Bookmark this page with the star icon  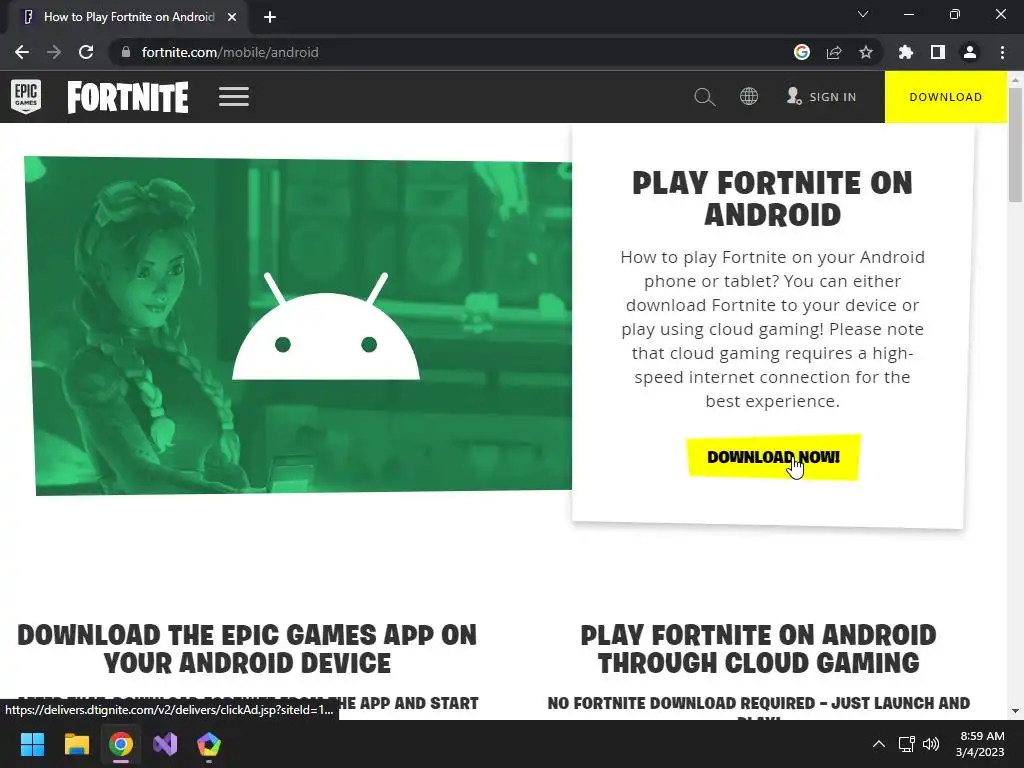(866, 52)
